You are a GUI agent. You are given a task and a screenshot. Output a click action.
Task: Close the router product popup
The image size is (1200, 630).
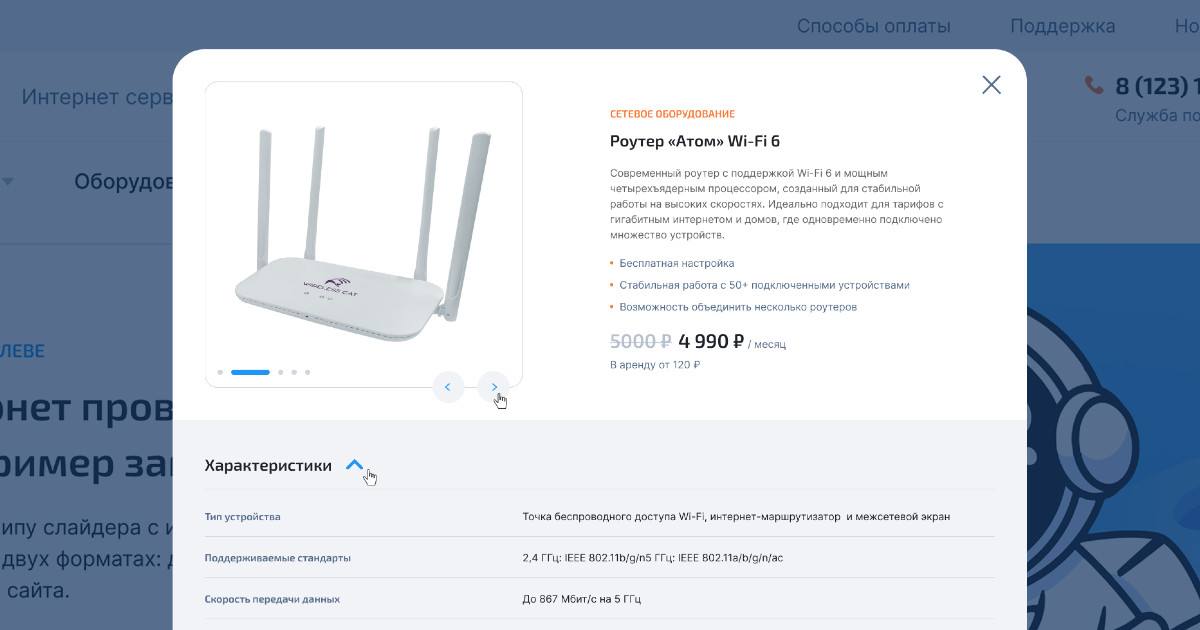pyautogui.click(x=991, y=85)
